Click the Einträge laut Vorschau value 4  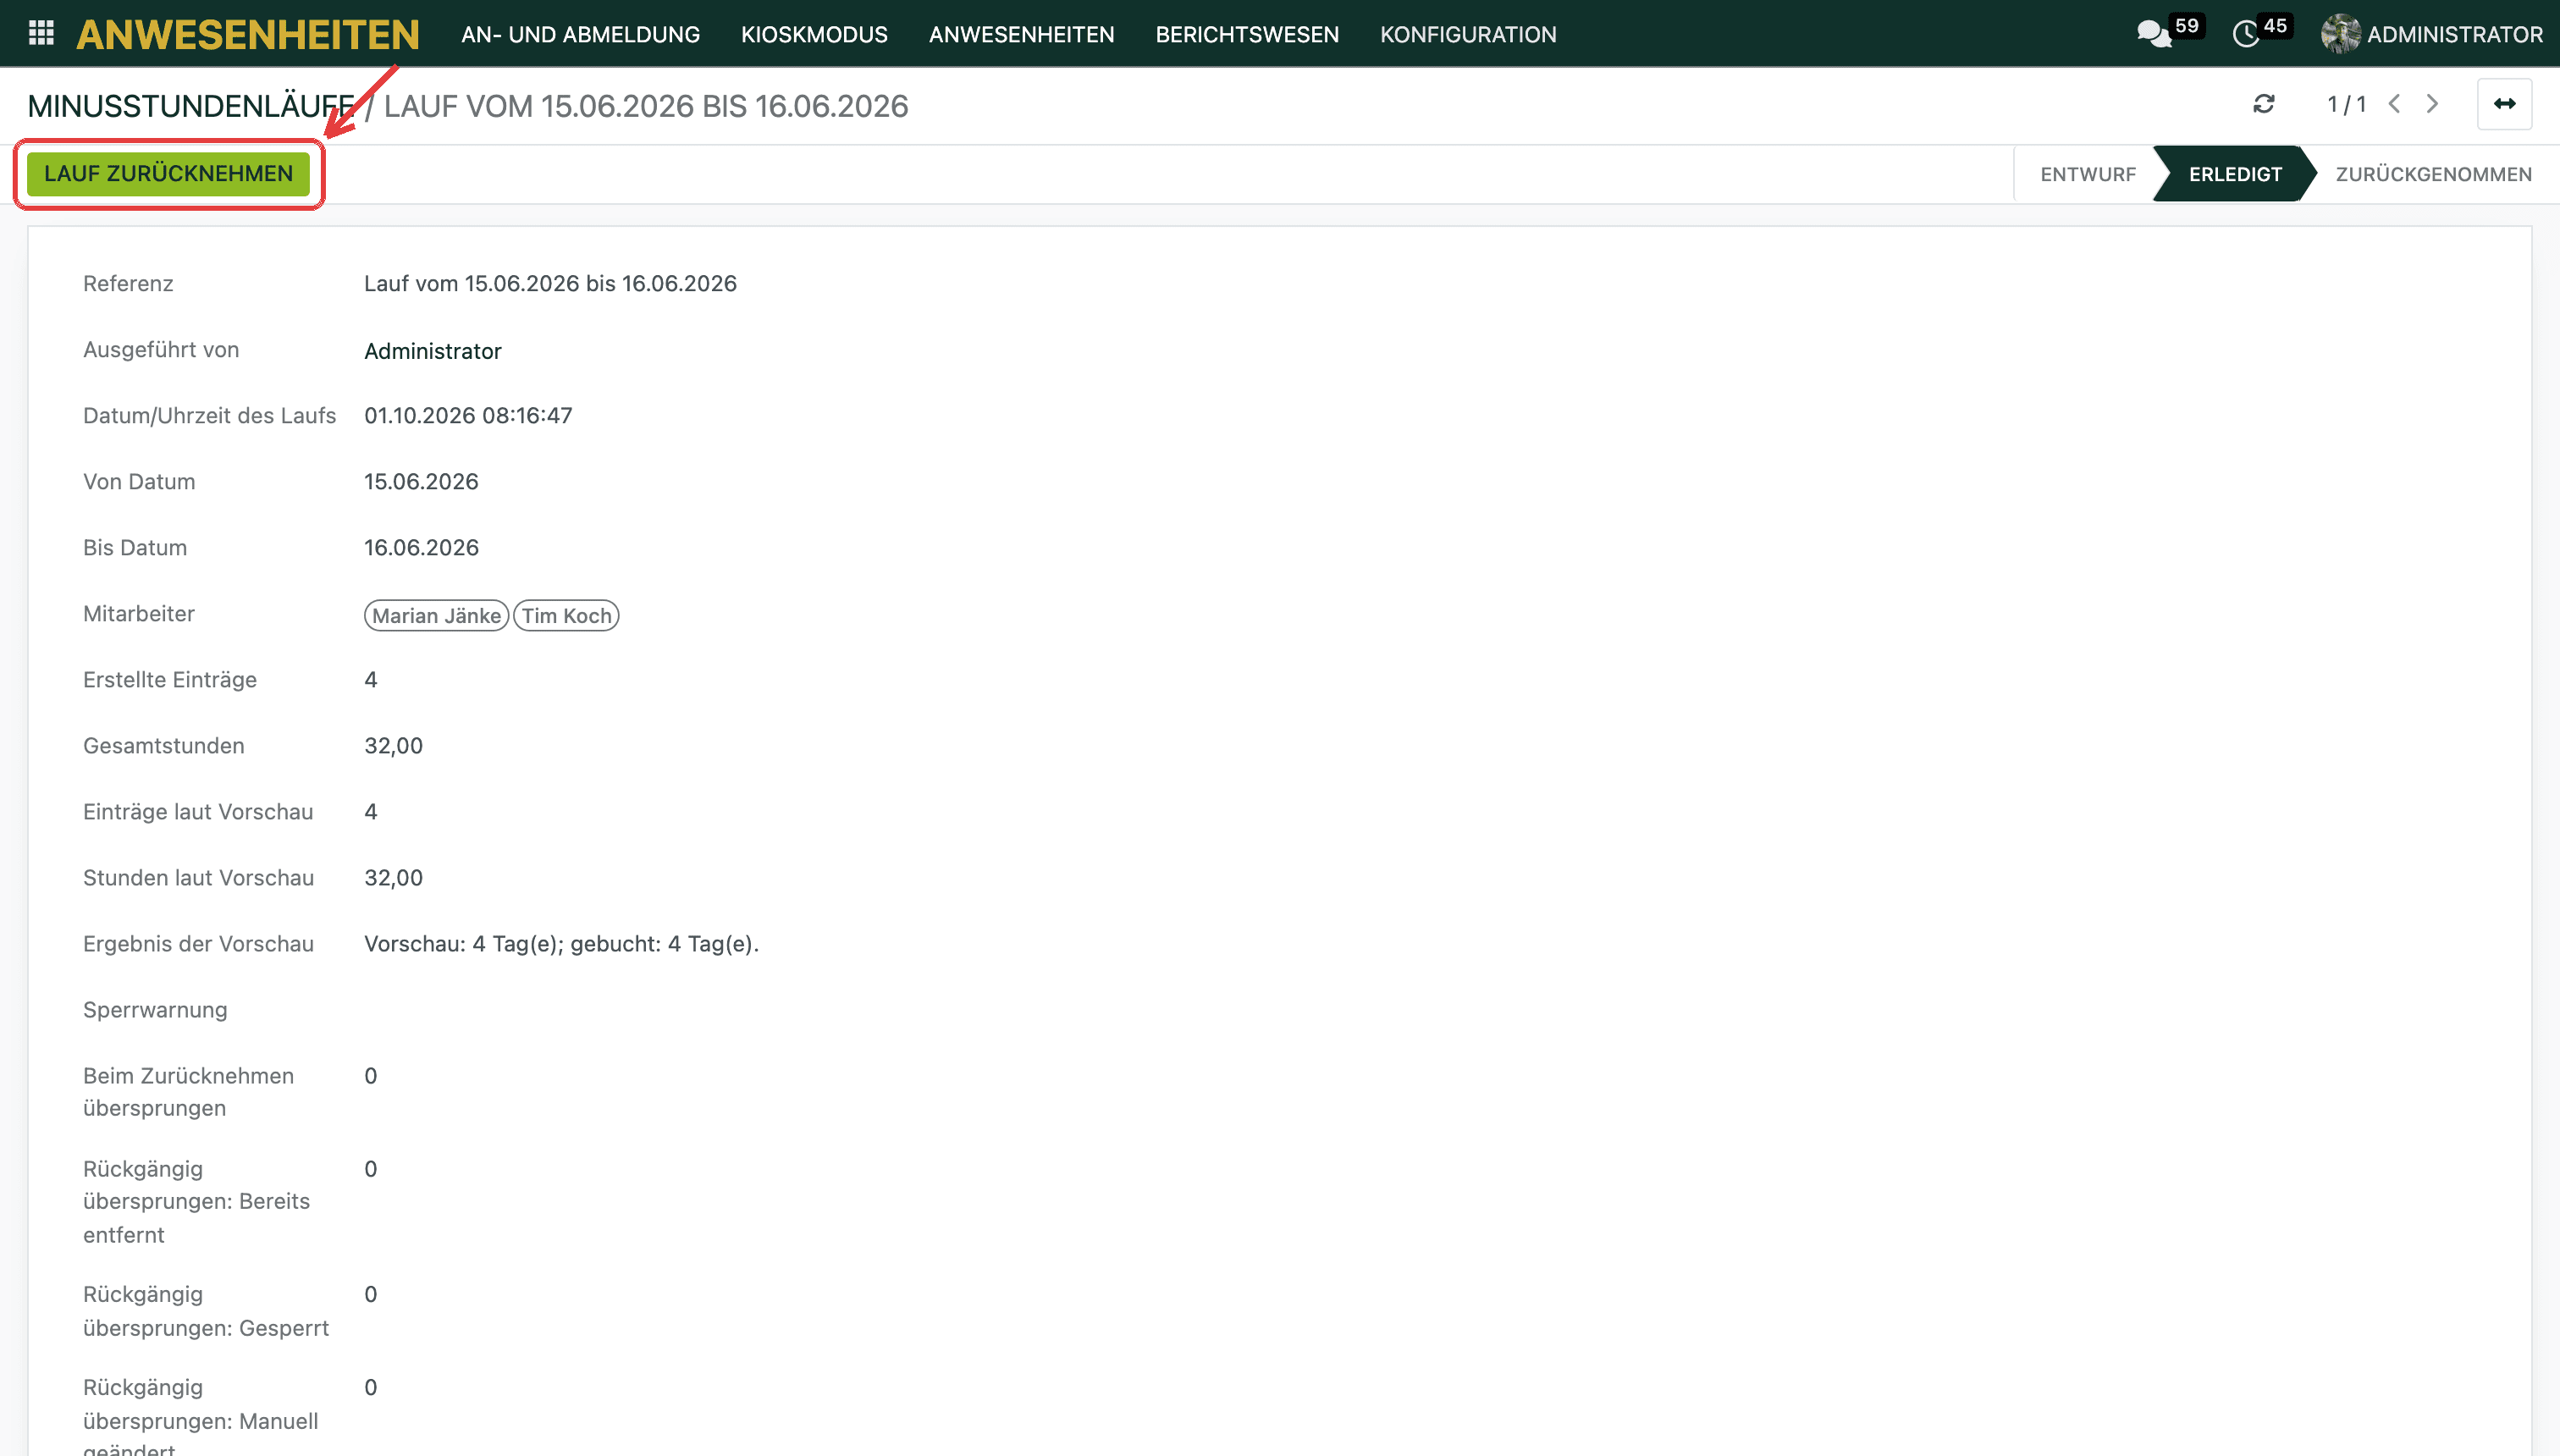point(370,811)
